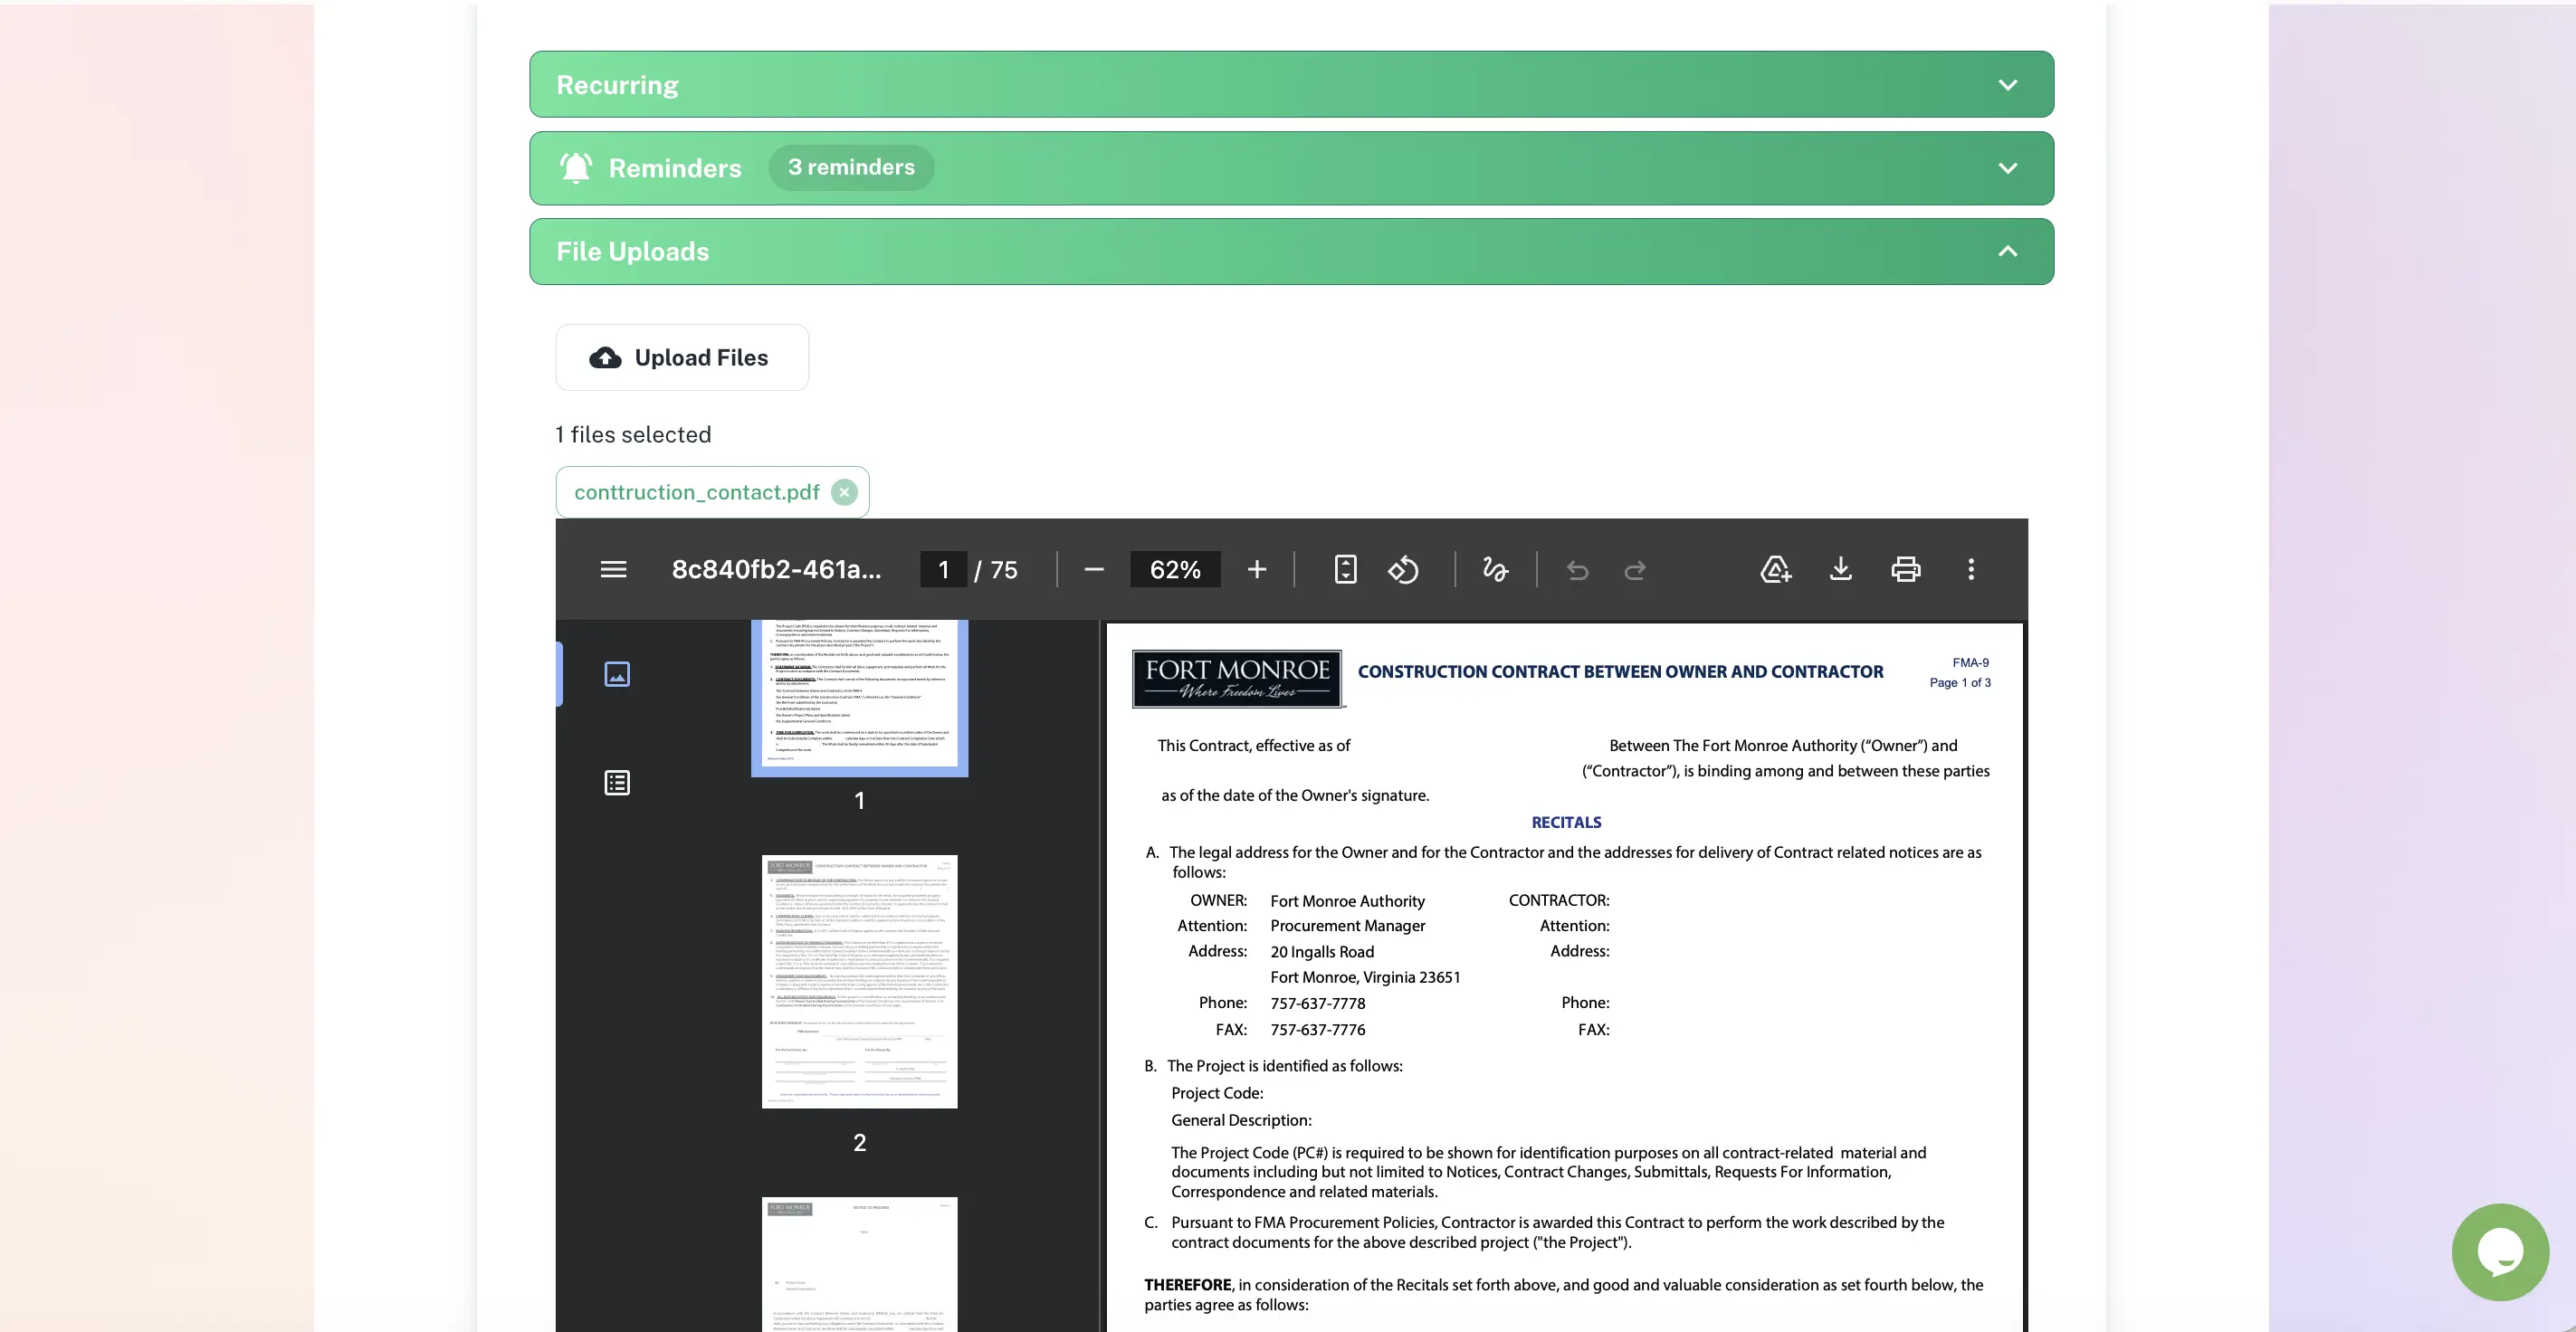Click the 'Procurement Manager' text
This screenshot has width=2576, height=1332.
coord(1347,926)
